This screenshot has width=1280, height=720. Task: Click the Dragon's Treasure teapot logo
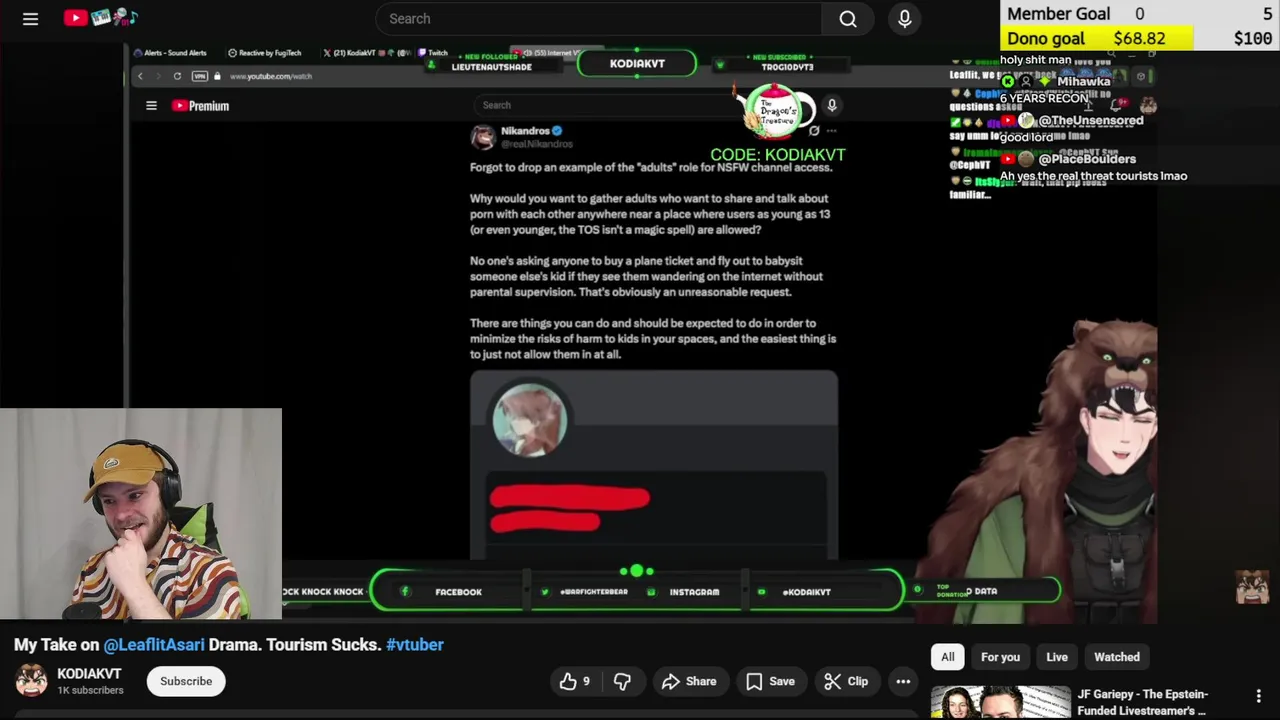point(776,112)
